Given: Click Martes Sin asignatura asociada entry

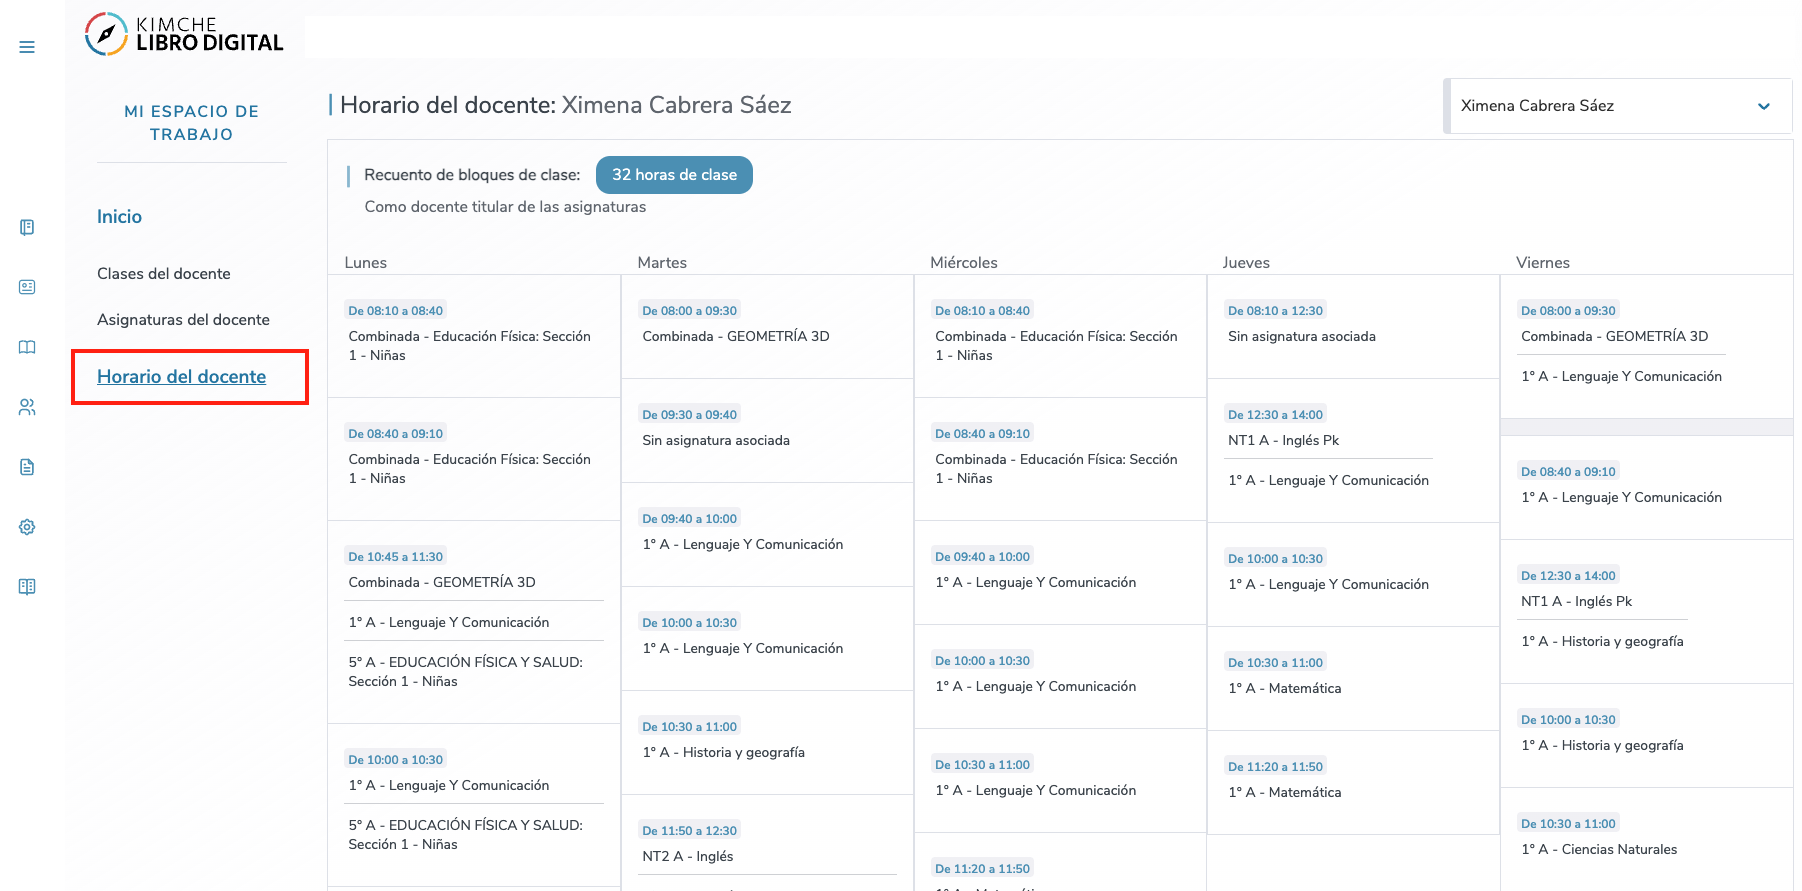Looking at the screenshot, I should (x=716, y=440).
